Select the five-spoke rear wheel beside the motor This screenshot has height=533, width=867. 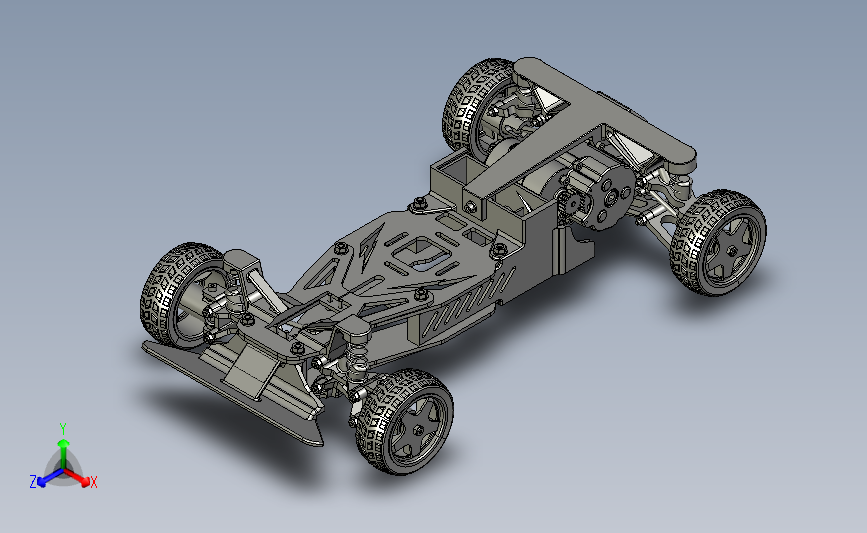point(718,243)
